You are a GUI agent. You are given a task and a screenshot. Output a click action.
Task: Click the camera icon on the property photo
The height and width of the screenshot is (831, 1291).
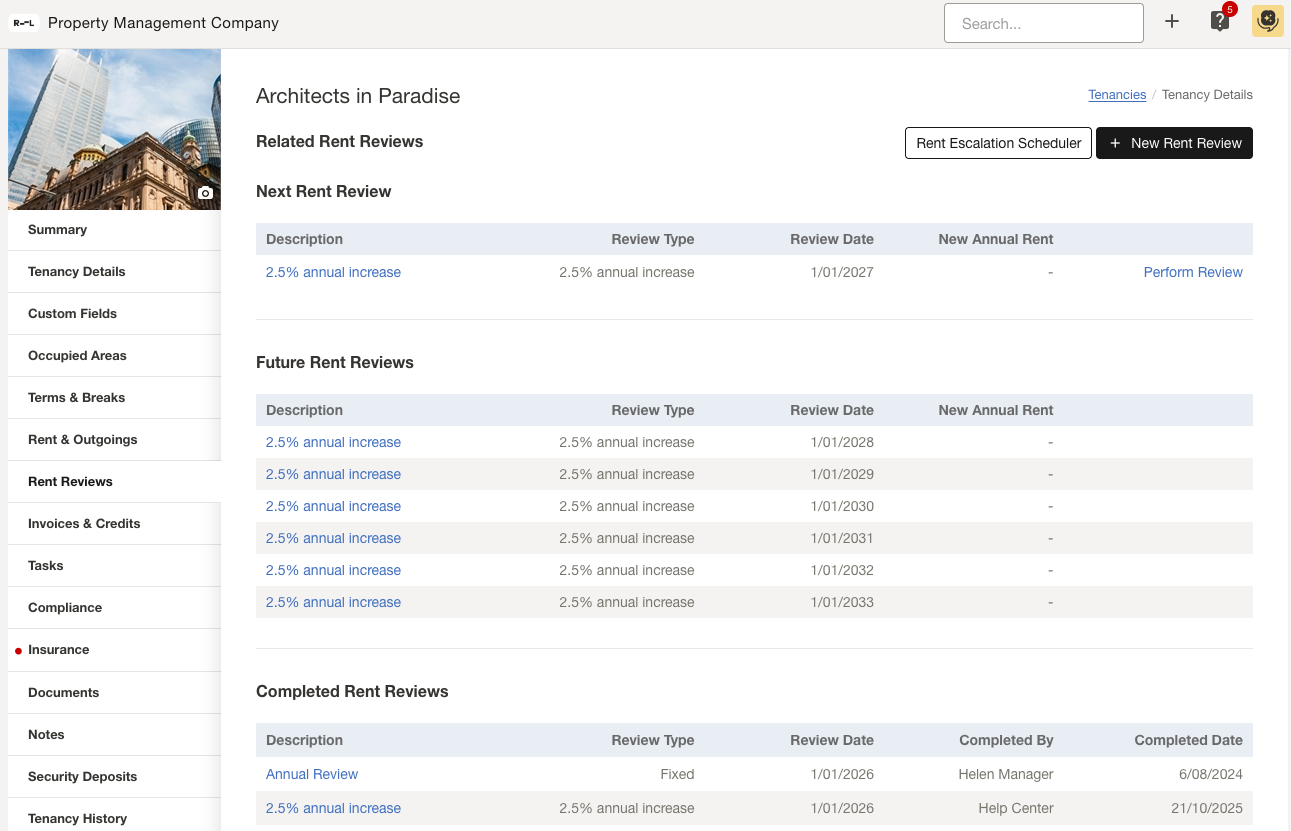(205, 192)
